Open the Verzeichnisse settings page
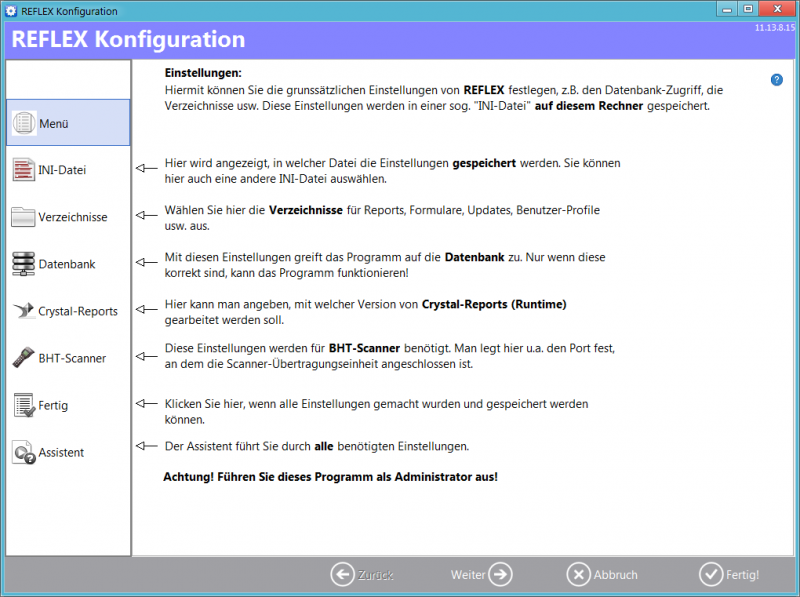 68,217
